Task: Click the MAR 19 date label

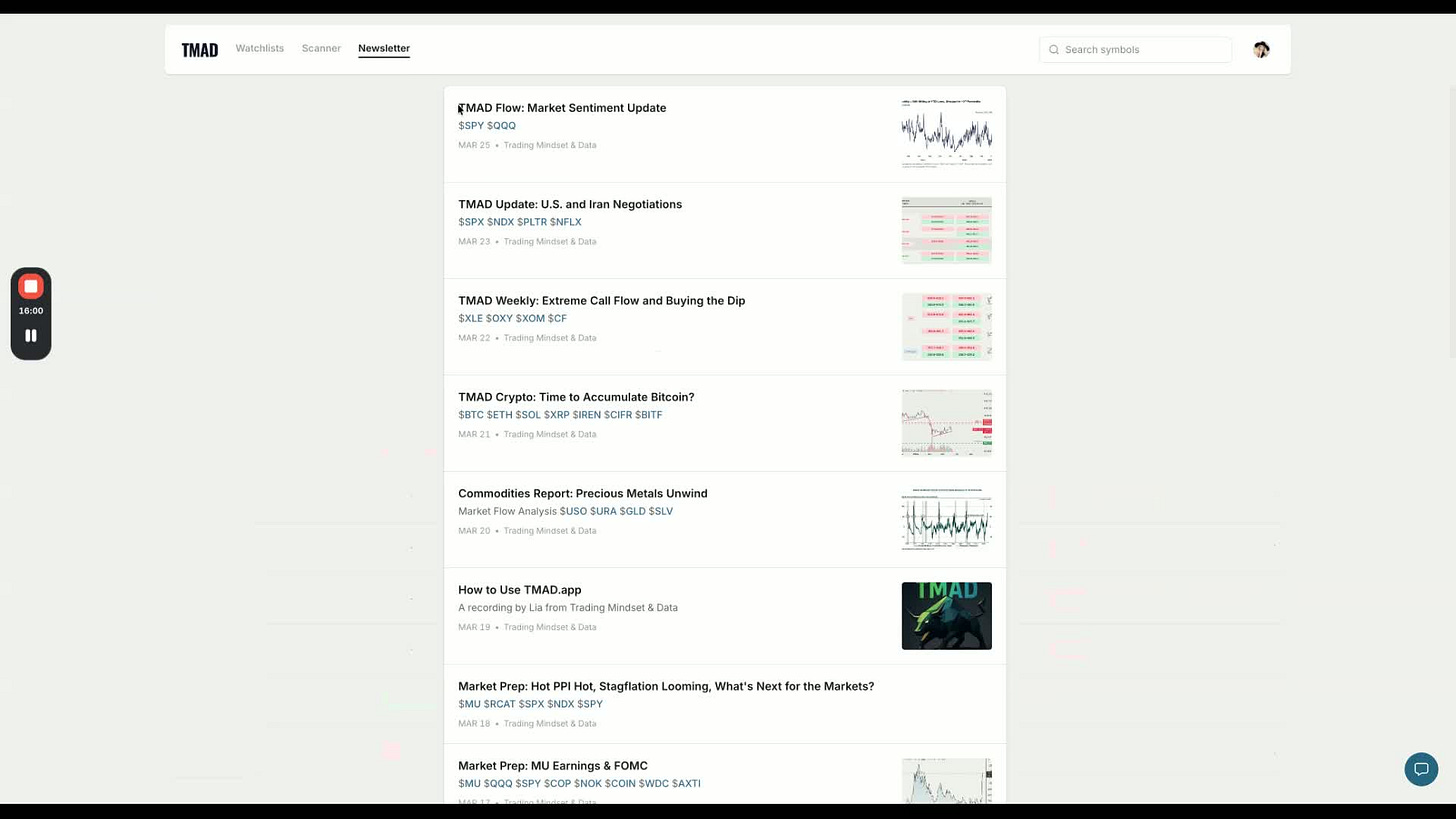Action: point(474,627)
